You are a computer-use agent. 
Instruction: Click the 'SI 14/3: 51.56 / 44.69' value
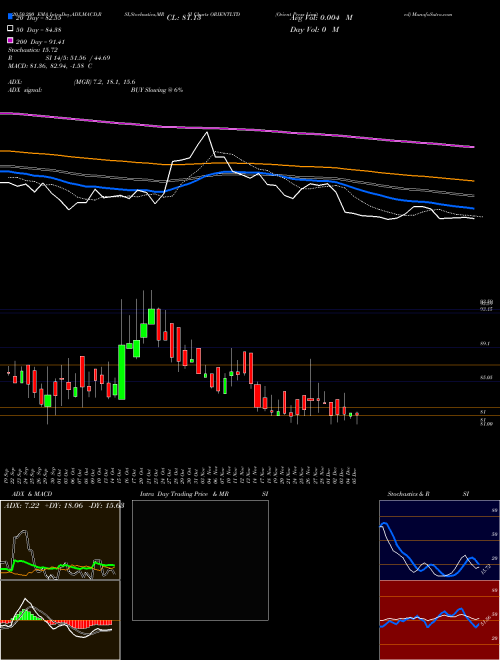pos(78,58)
